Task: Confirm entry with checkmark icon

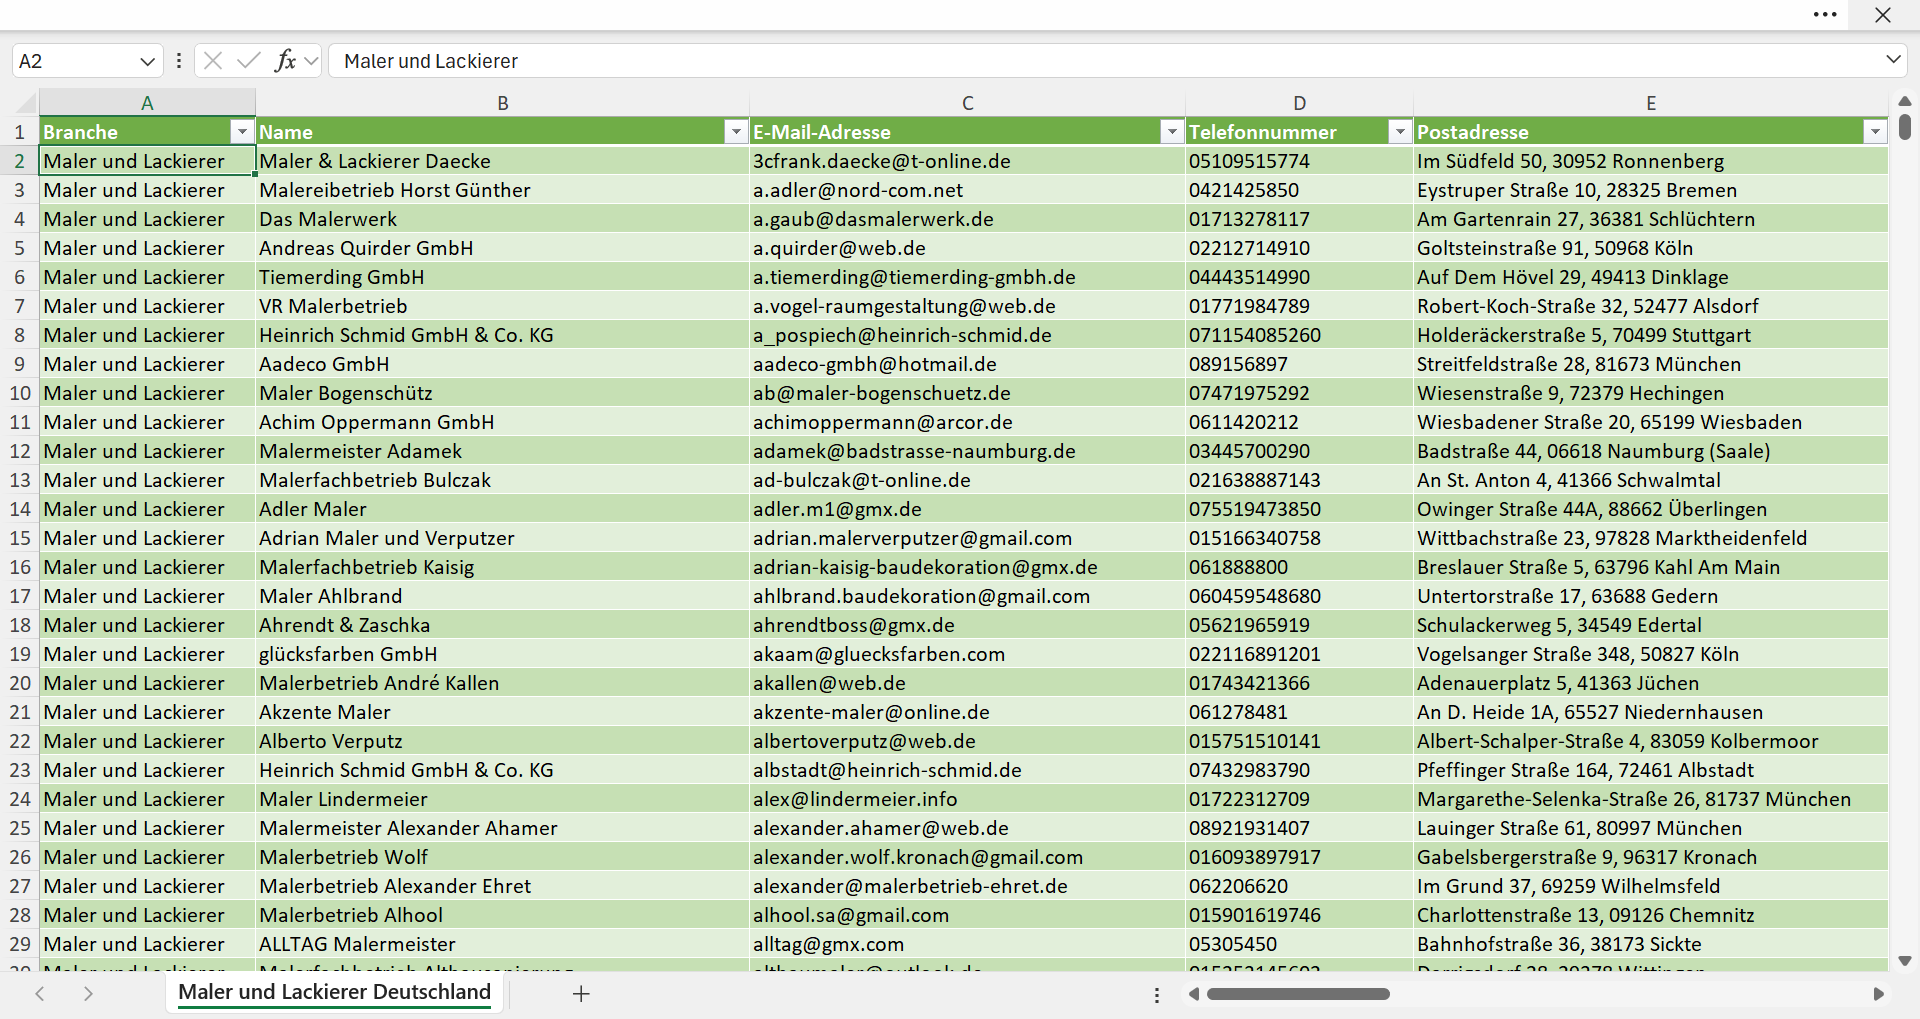Action: point(249,61)
